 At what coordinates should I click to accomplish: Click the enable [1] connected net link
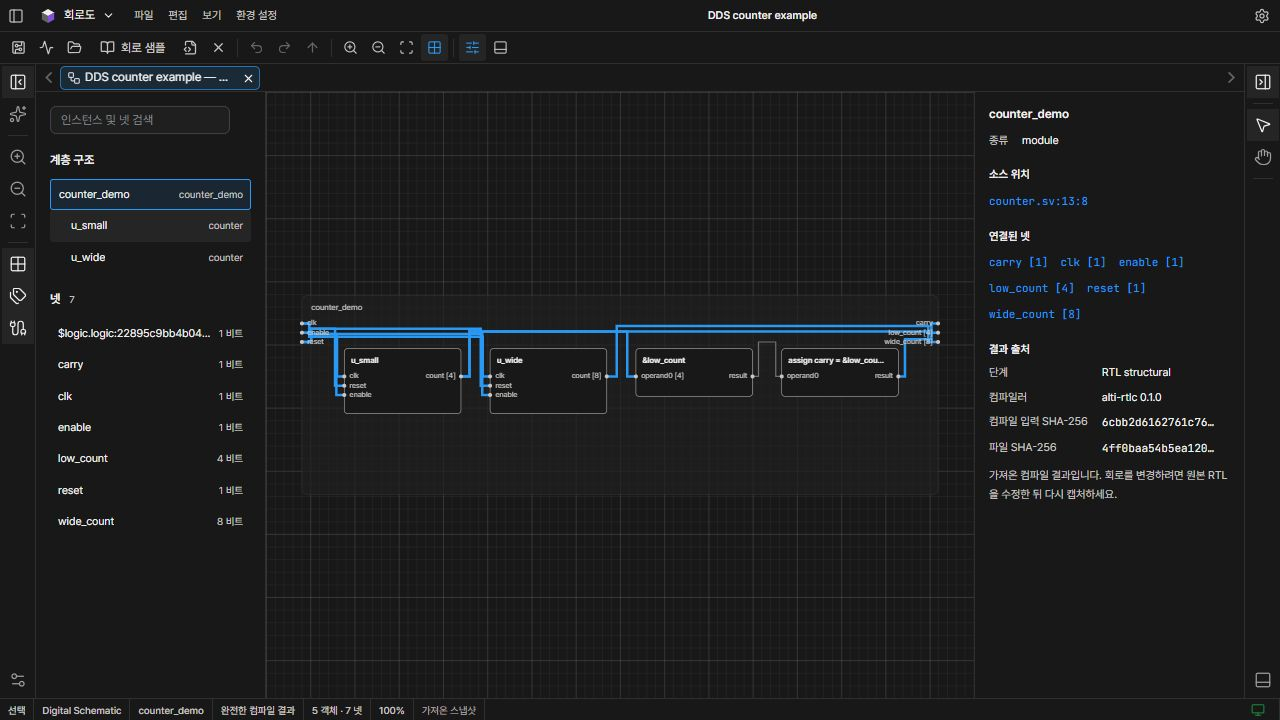(1151, 262)
